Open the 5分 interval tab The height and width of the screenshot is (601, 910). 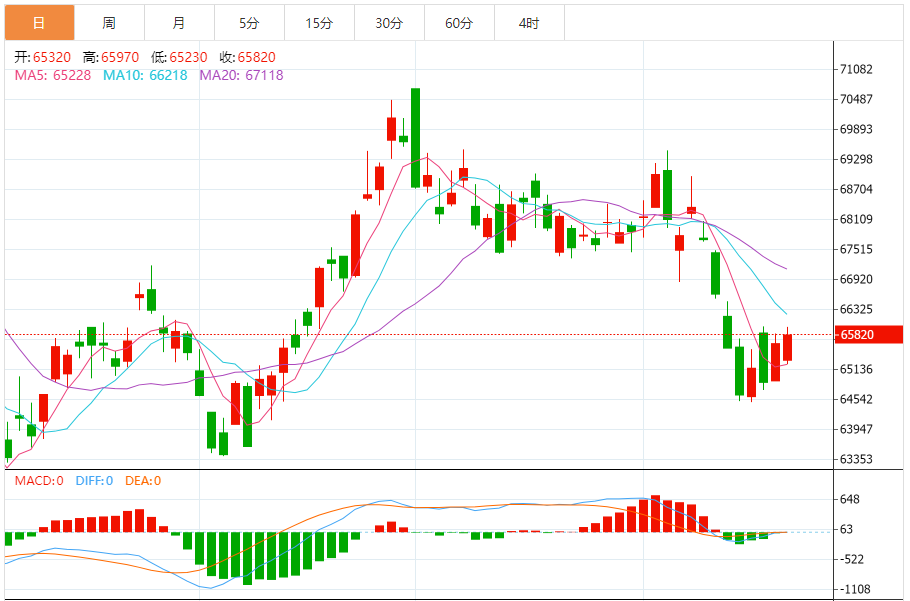click(x=250, y=23)
